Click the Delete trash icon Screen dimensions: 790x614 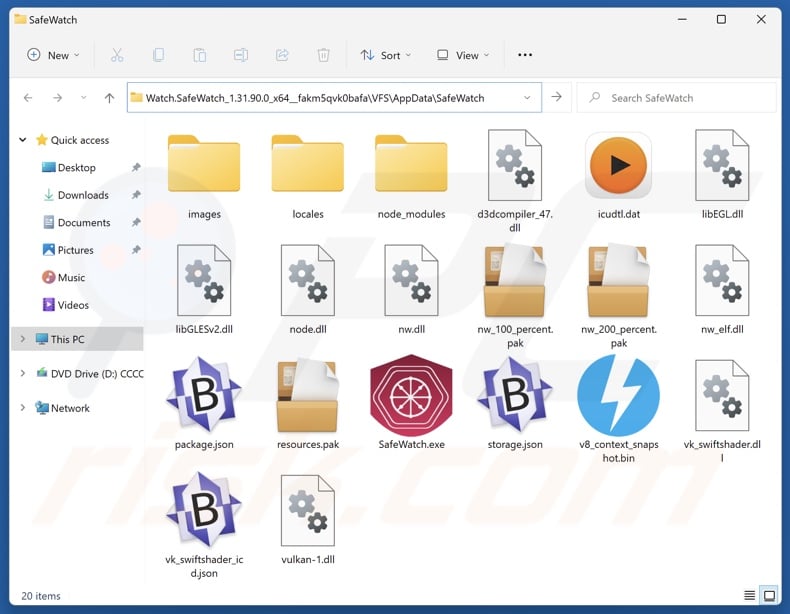click(x=323, y=55)
